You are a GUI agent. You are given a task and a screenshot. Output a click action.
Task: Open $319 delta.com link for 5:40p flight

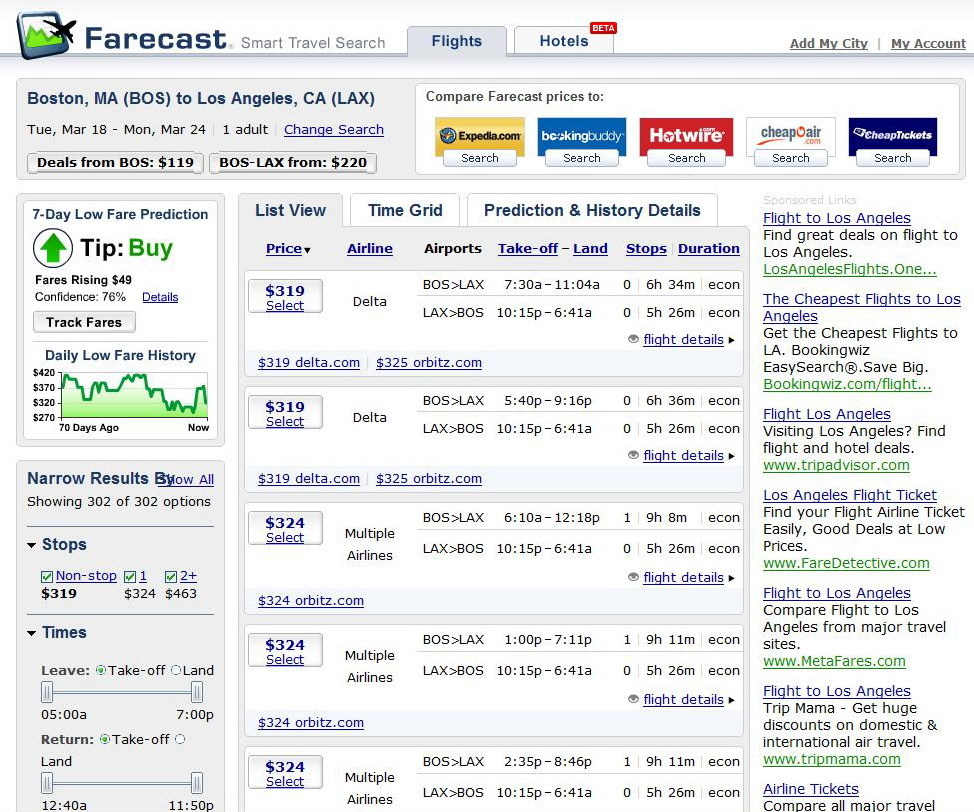pos(309,479)
